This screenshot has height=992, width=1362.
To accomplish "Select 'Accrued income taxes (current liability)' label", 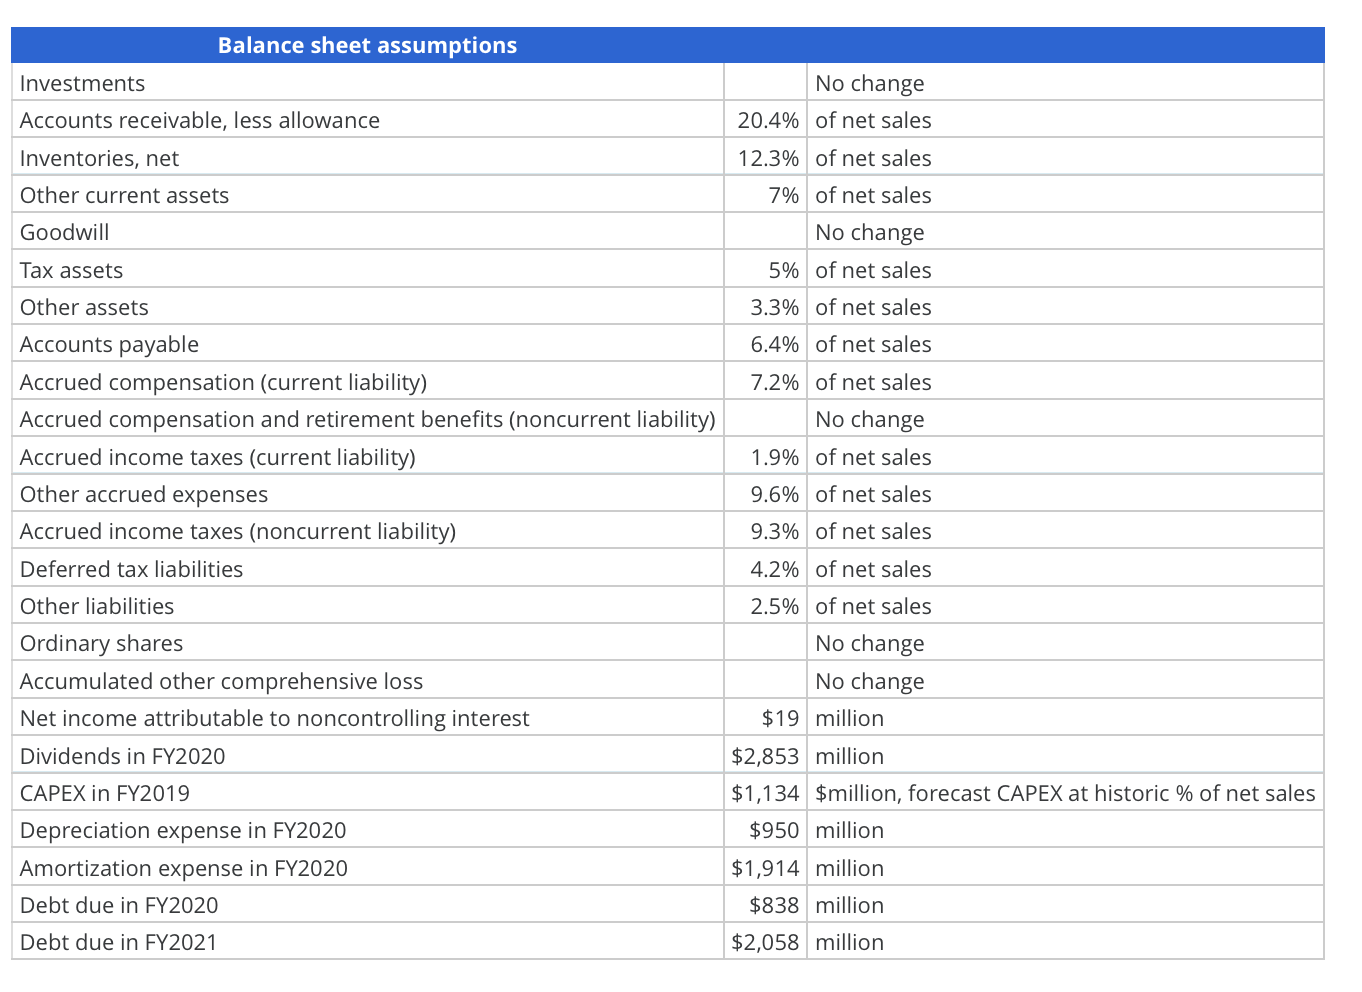I will click(x=218, y=457).
